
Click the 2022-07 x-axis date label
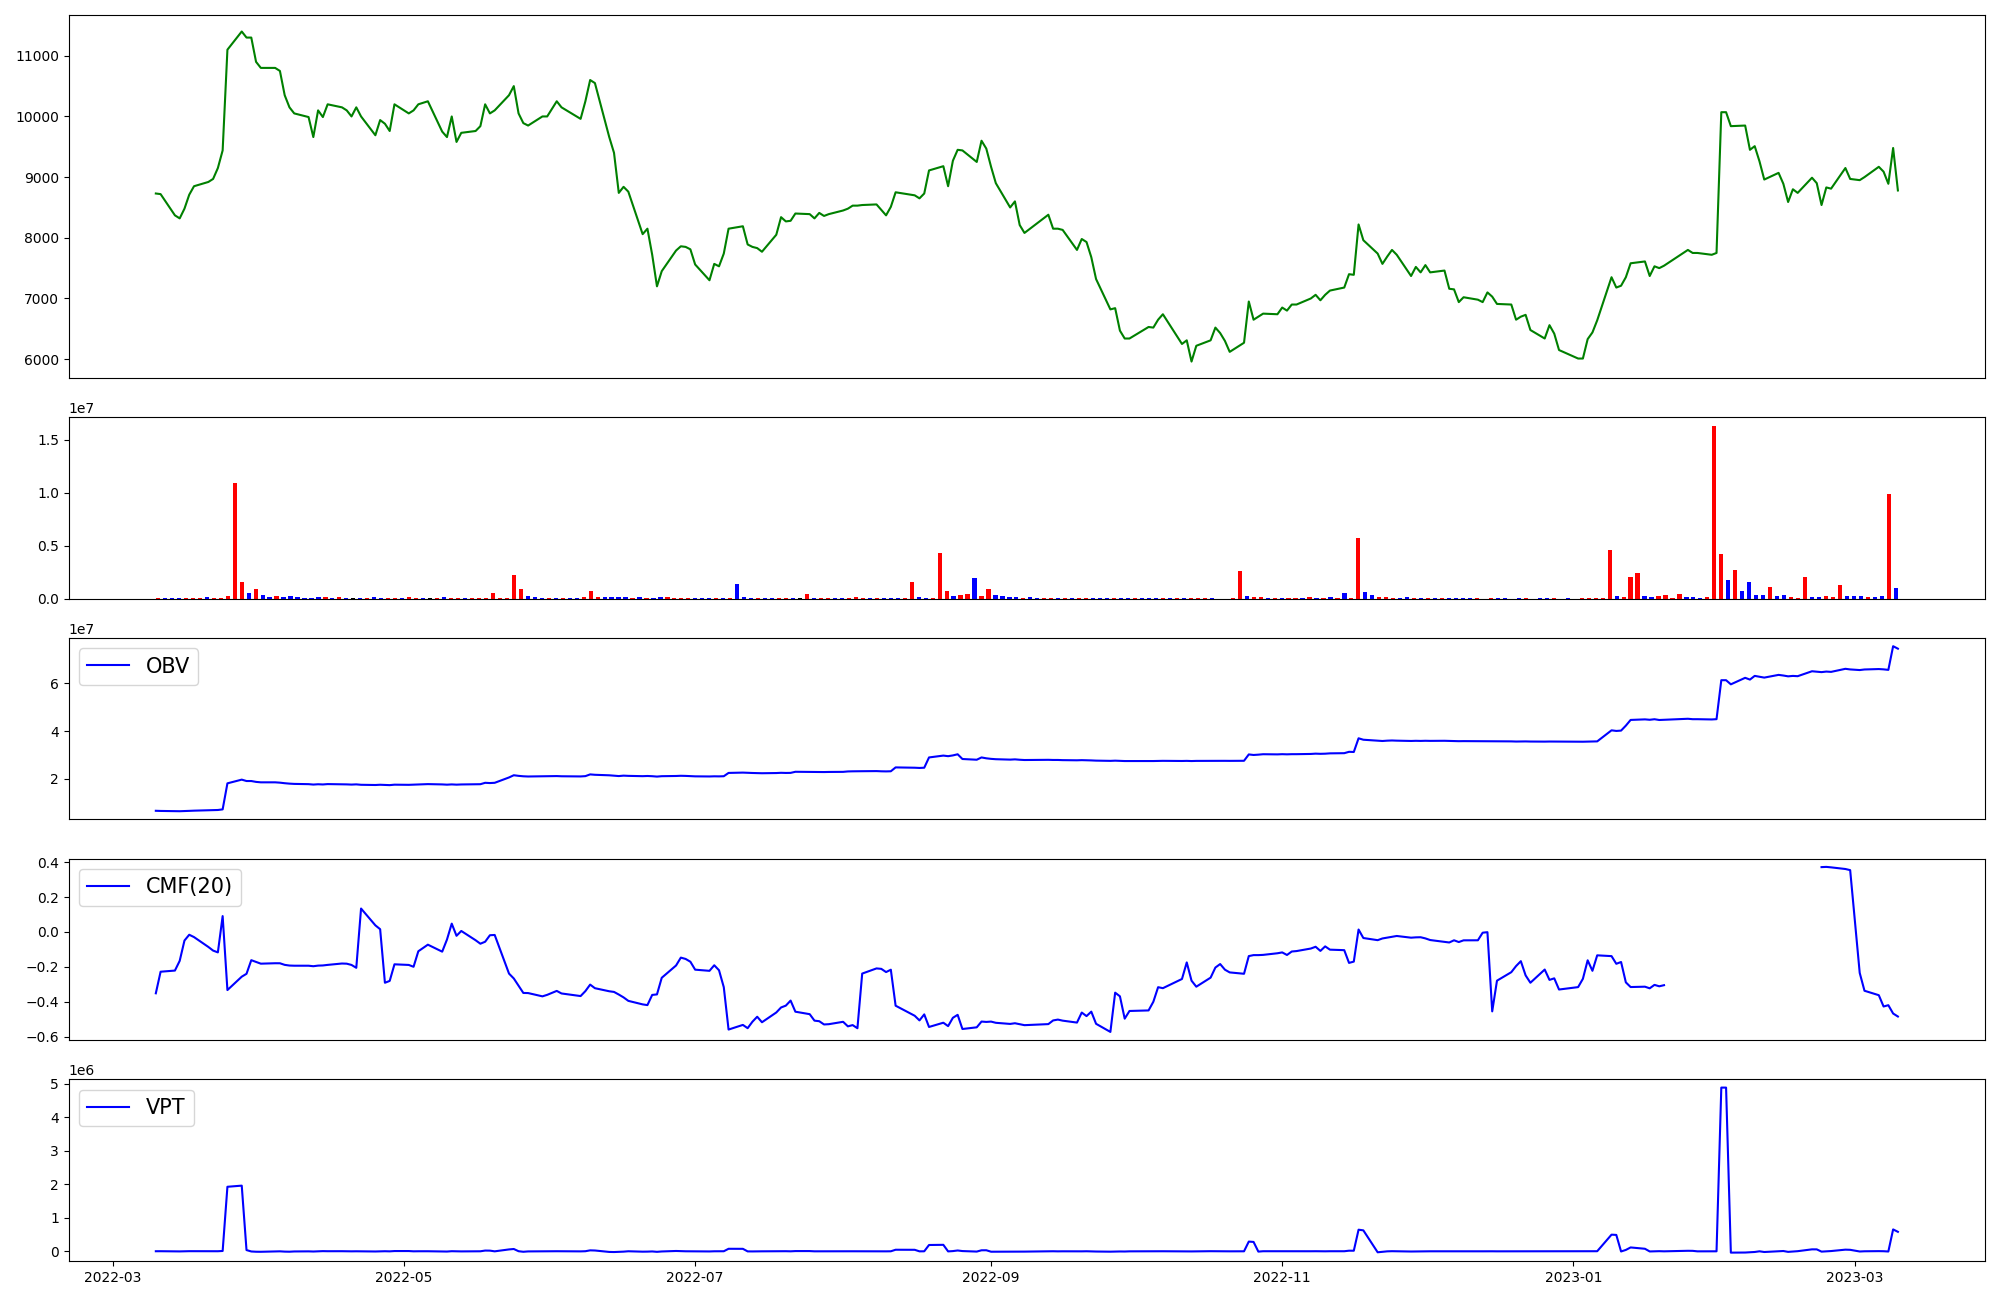click(694, 1276)
